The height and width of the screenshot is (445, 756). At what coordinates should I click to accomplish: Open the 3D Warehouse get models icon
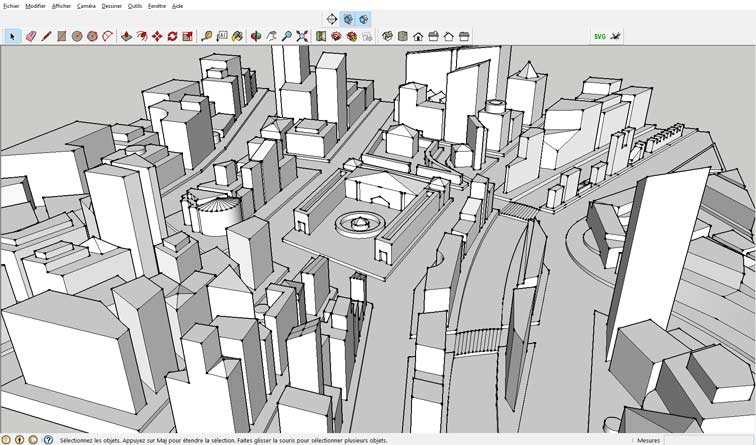tap(336, 36)
